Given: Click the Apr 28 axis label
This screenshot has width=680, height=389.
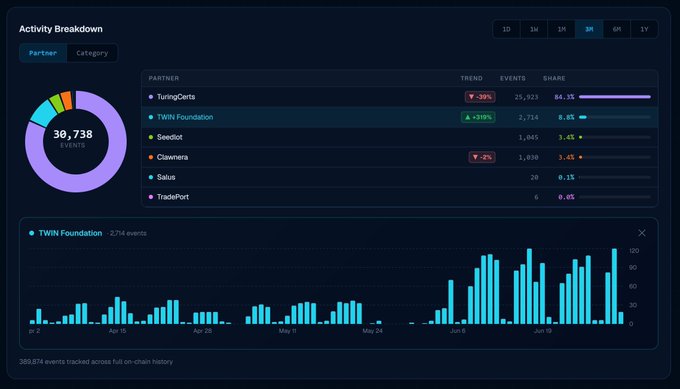Looking at the screenshot, I should point(202,331).
